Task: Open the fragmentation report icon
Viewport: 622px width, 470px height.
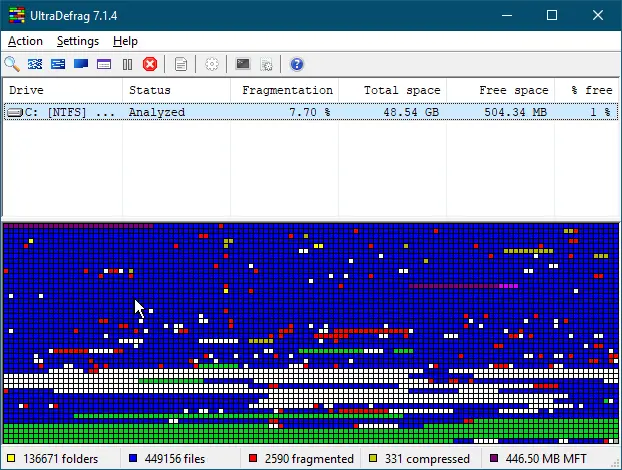Action: click(x=181, y=64)
